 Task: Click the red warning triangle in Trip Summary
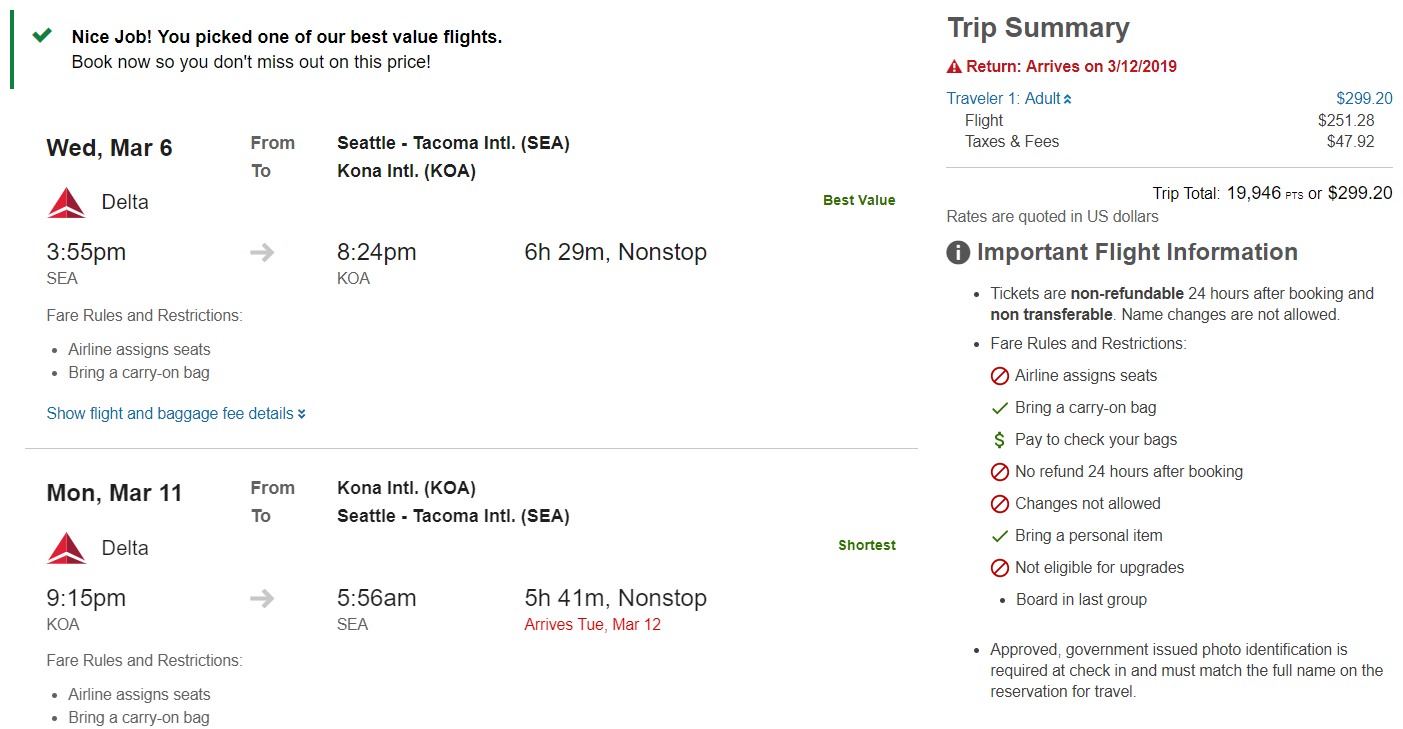click(x=954, y=67)
